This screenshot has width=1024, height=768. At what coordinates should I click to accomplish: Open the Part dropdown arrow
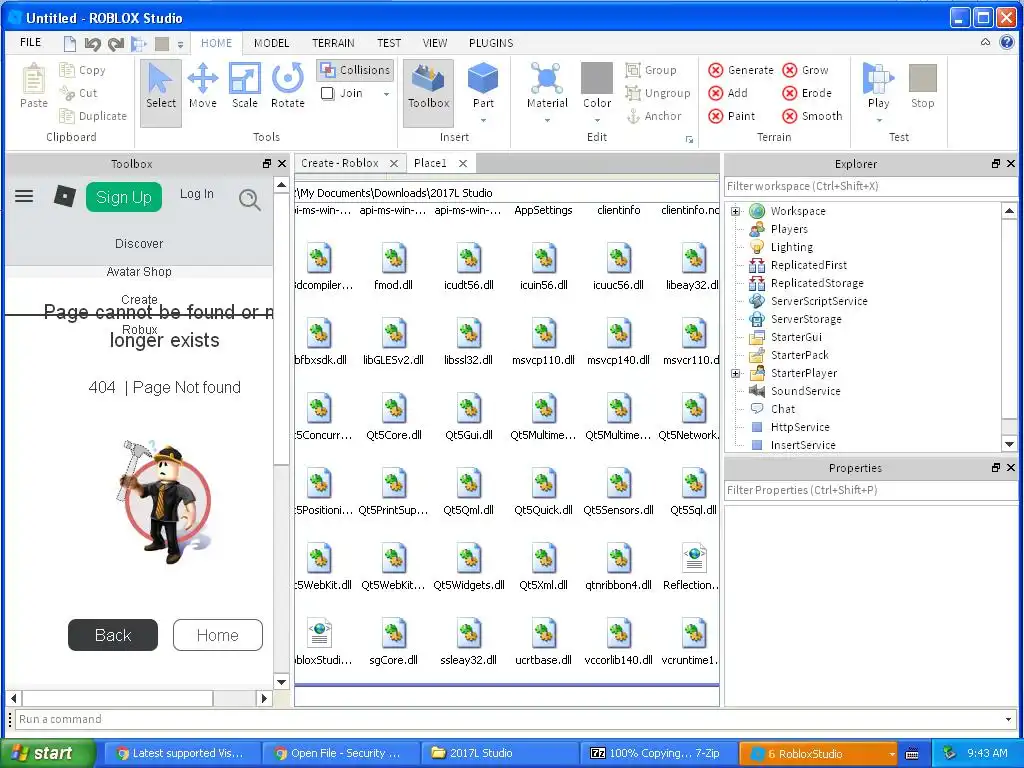pyautogui.click(x=483, y=120)
